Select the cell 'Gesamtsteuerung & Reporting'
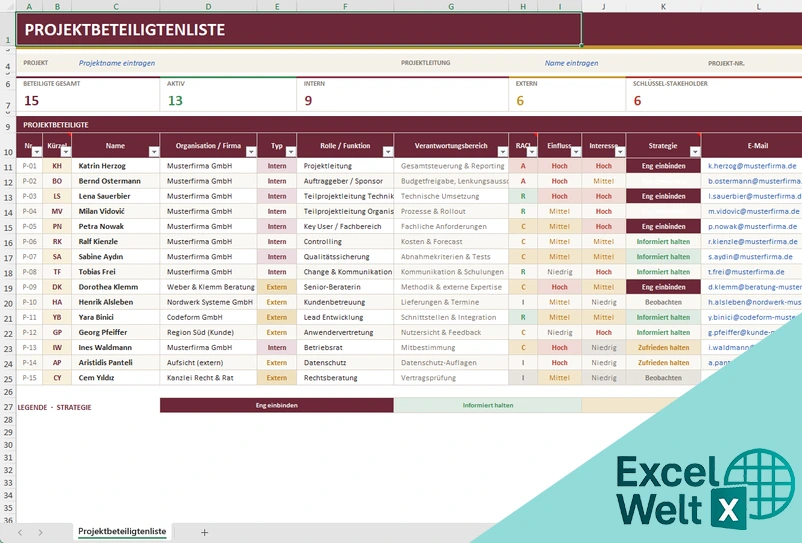The image size is (802, 543). (451, 166)
